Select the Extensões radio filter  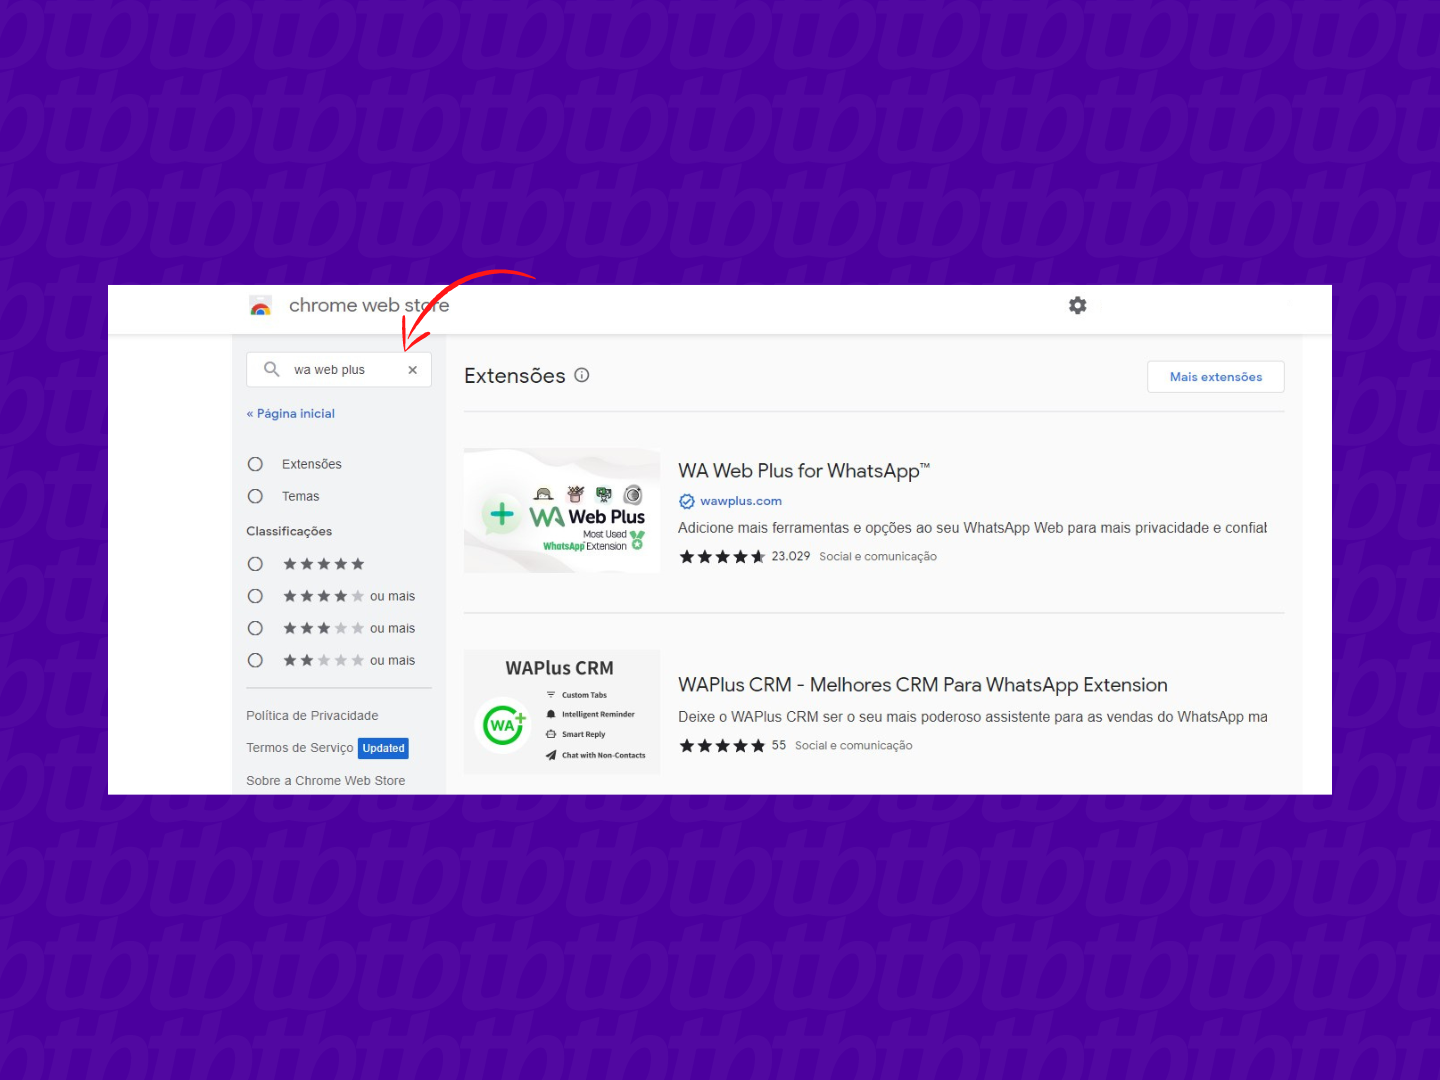pos(255,464)
